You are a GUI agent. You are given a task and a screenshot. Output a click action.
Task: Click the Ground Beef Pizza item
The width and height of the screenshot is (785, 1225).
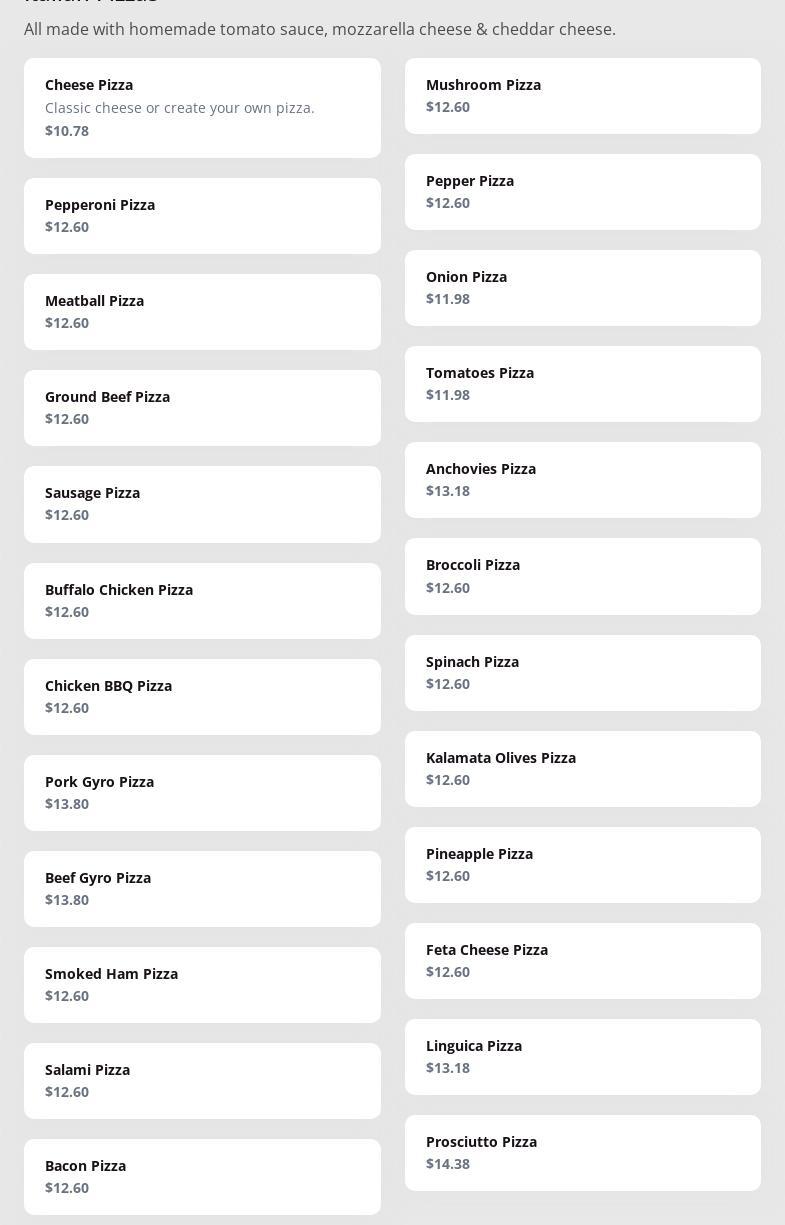[202, 408]
